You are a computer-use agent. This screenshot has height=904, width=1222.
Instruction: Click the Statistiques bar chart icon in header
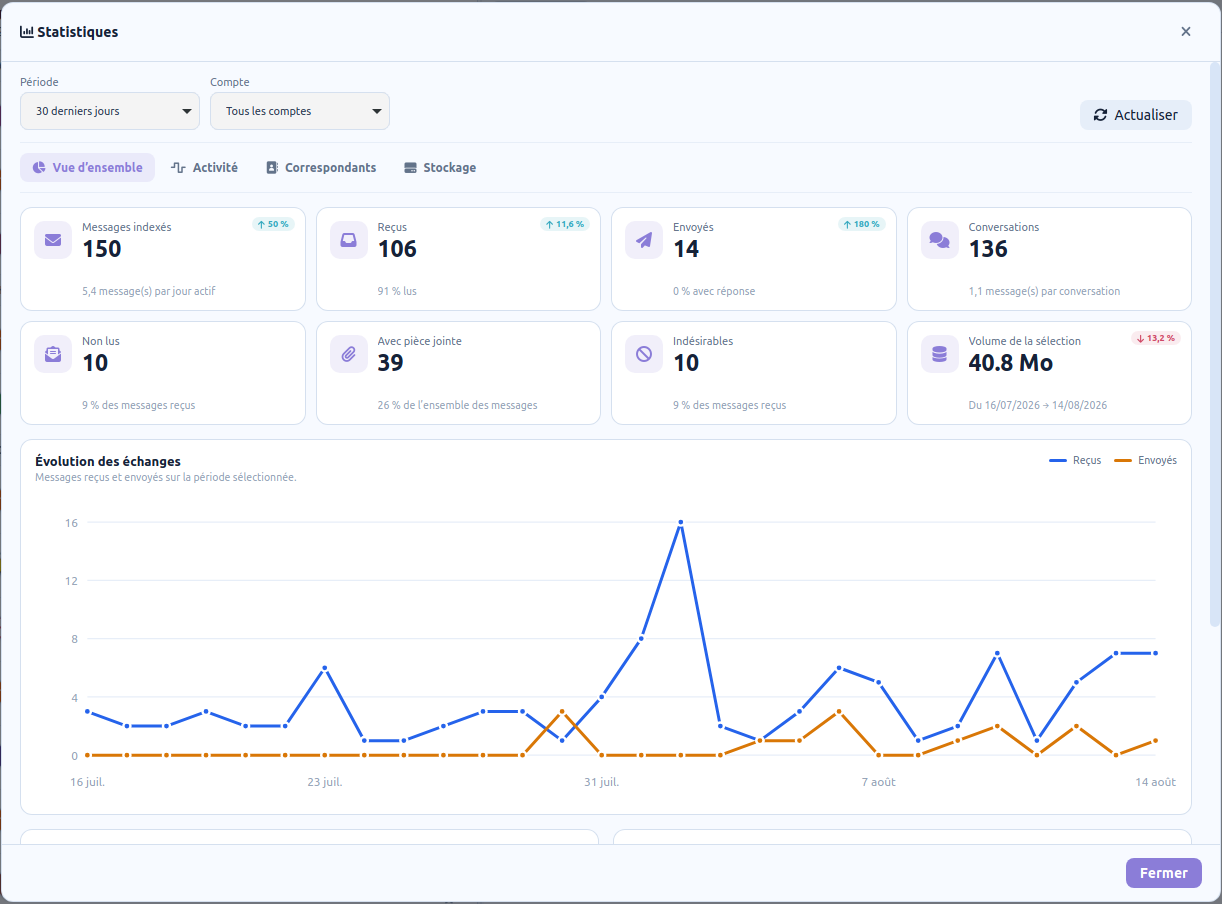[27, 32]
